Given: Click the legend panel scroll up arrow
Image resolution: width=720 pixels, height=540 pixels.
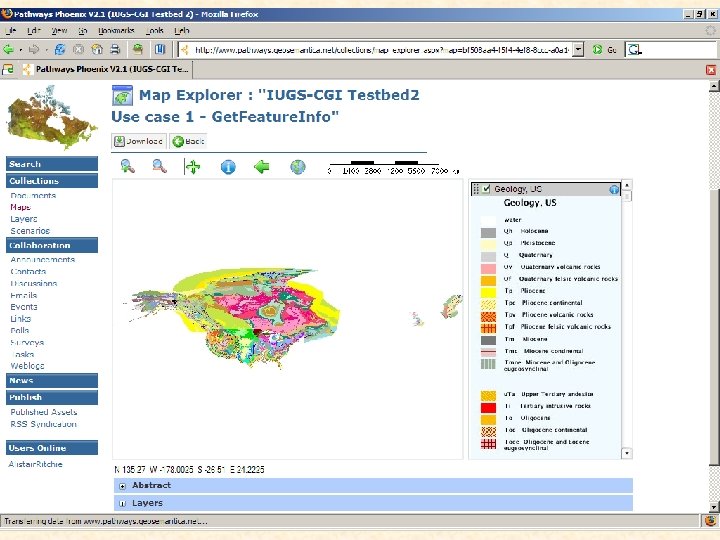Looking at the screenshot, I should coord(627,185).
